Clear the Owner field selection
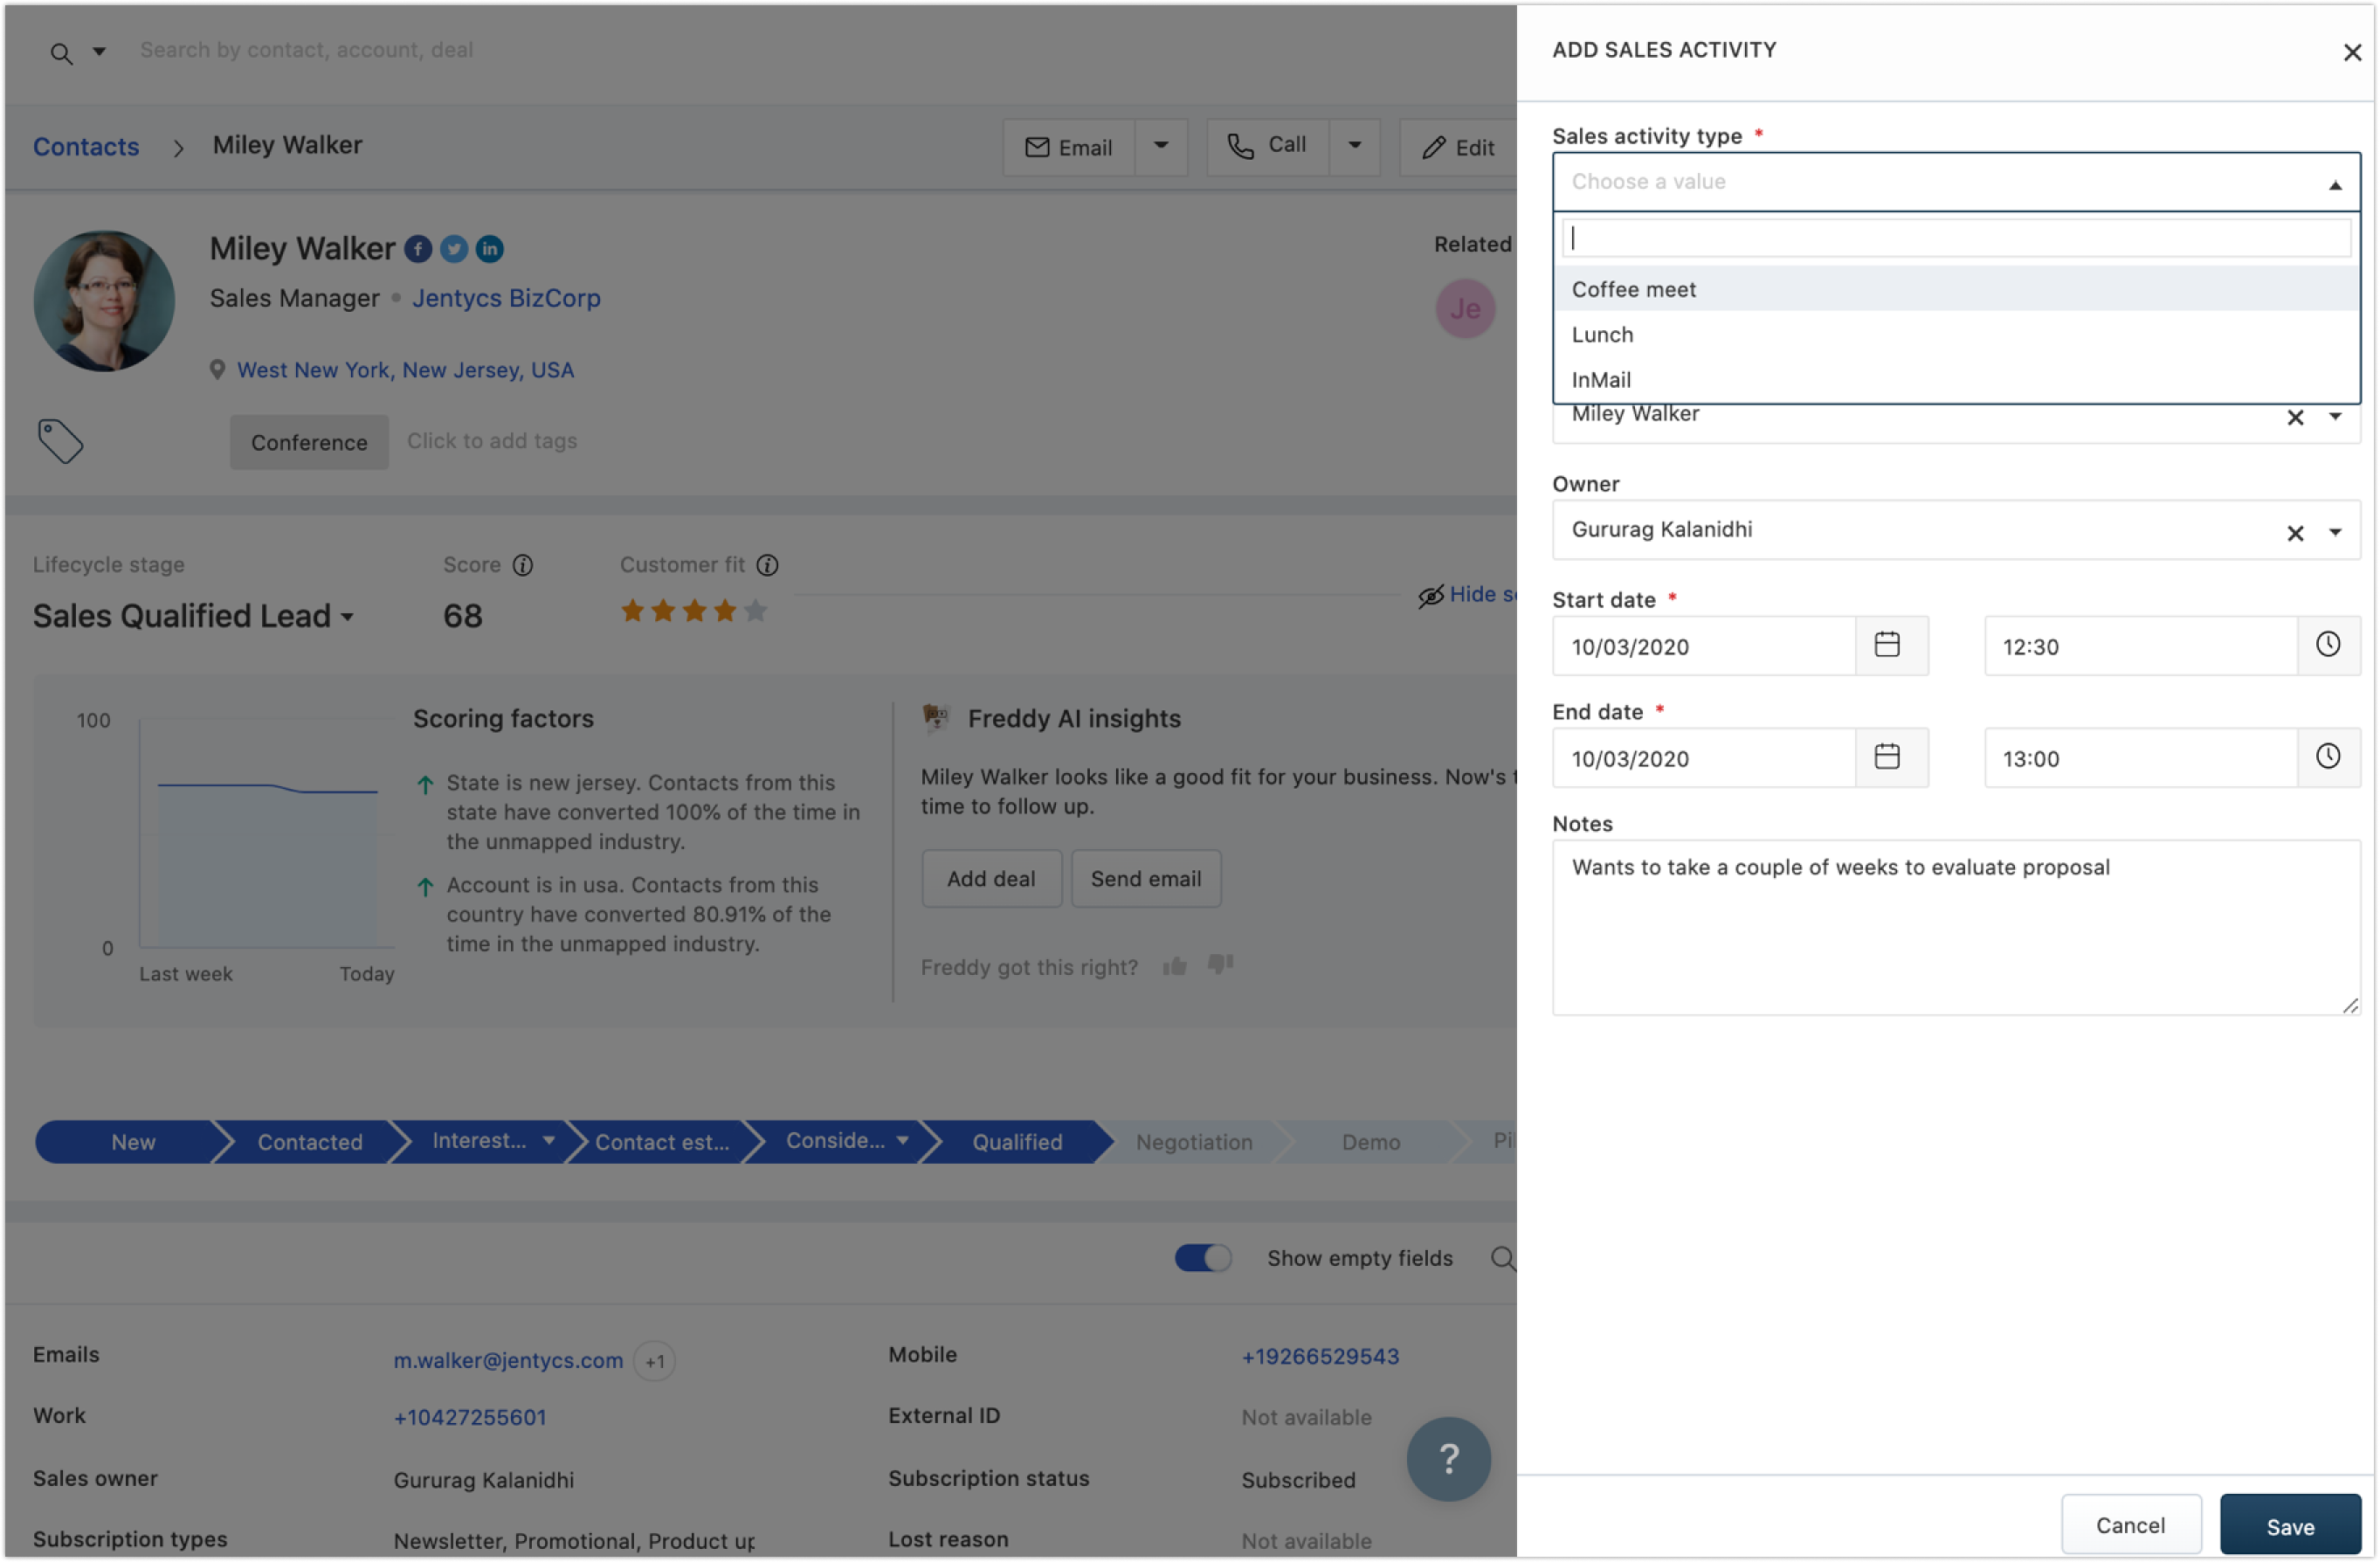 coord(2294,533)
